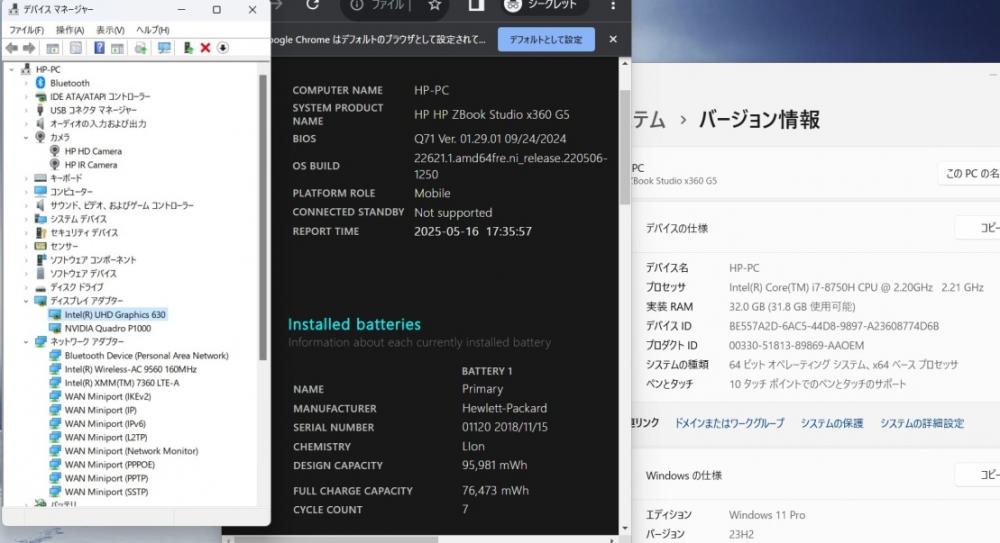Image resolution: width=1000 pixels, height=543 pixels.
Task: Click the 76,473 mWh full charge value
Action: click(496, 491)
